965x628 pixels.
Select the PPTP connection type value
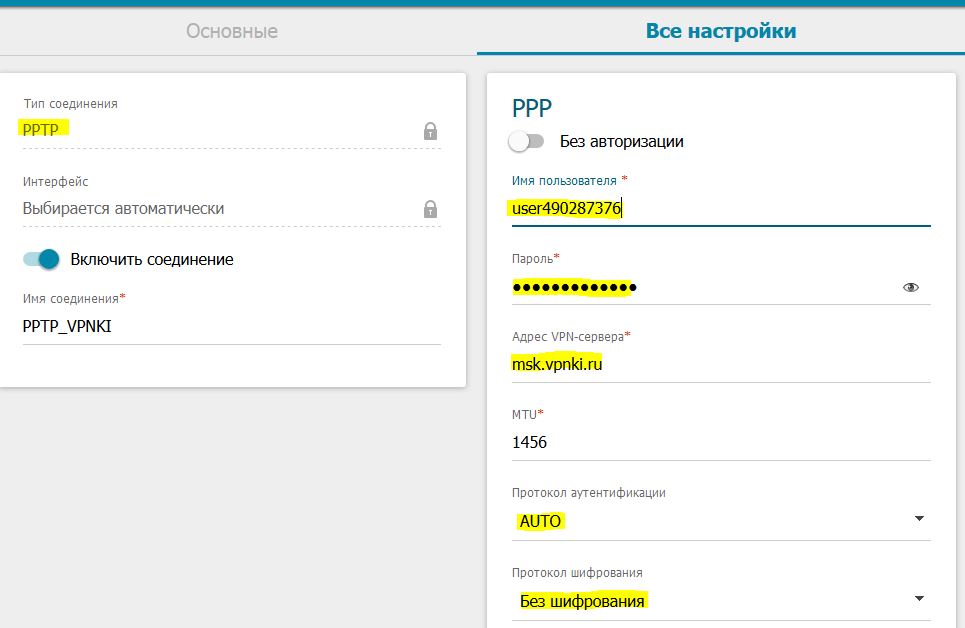[x=41, y=130]
